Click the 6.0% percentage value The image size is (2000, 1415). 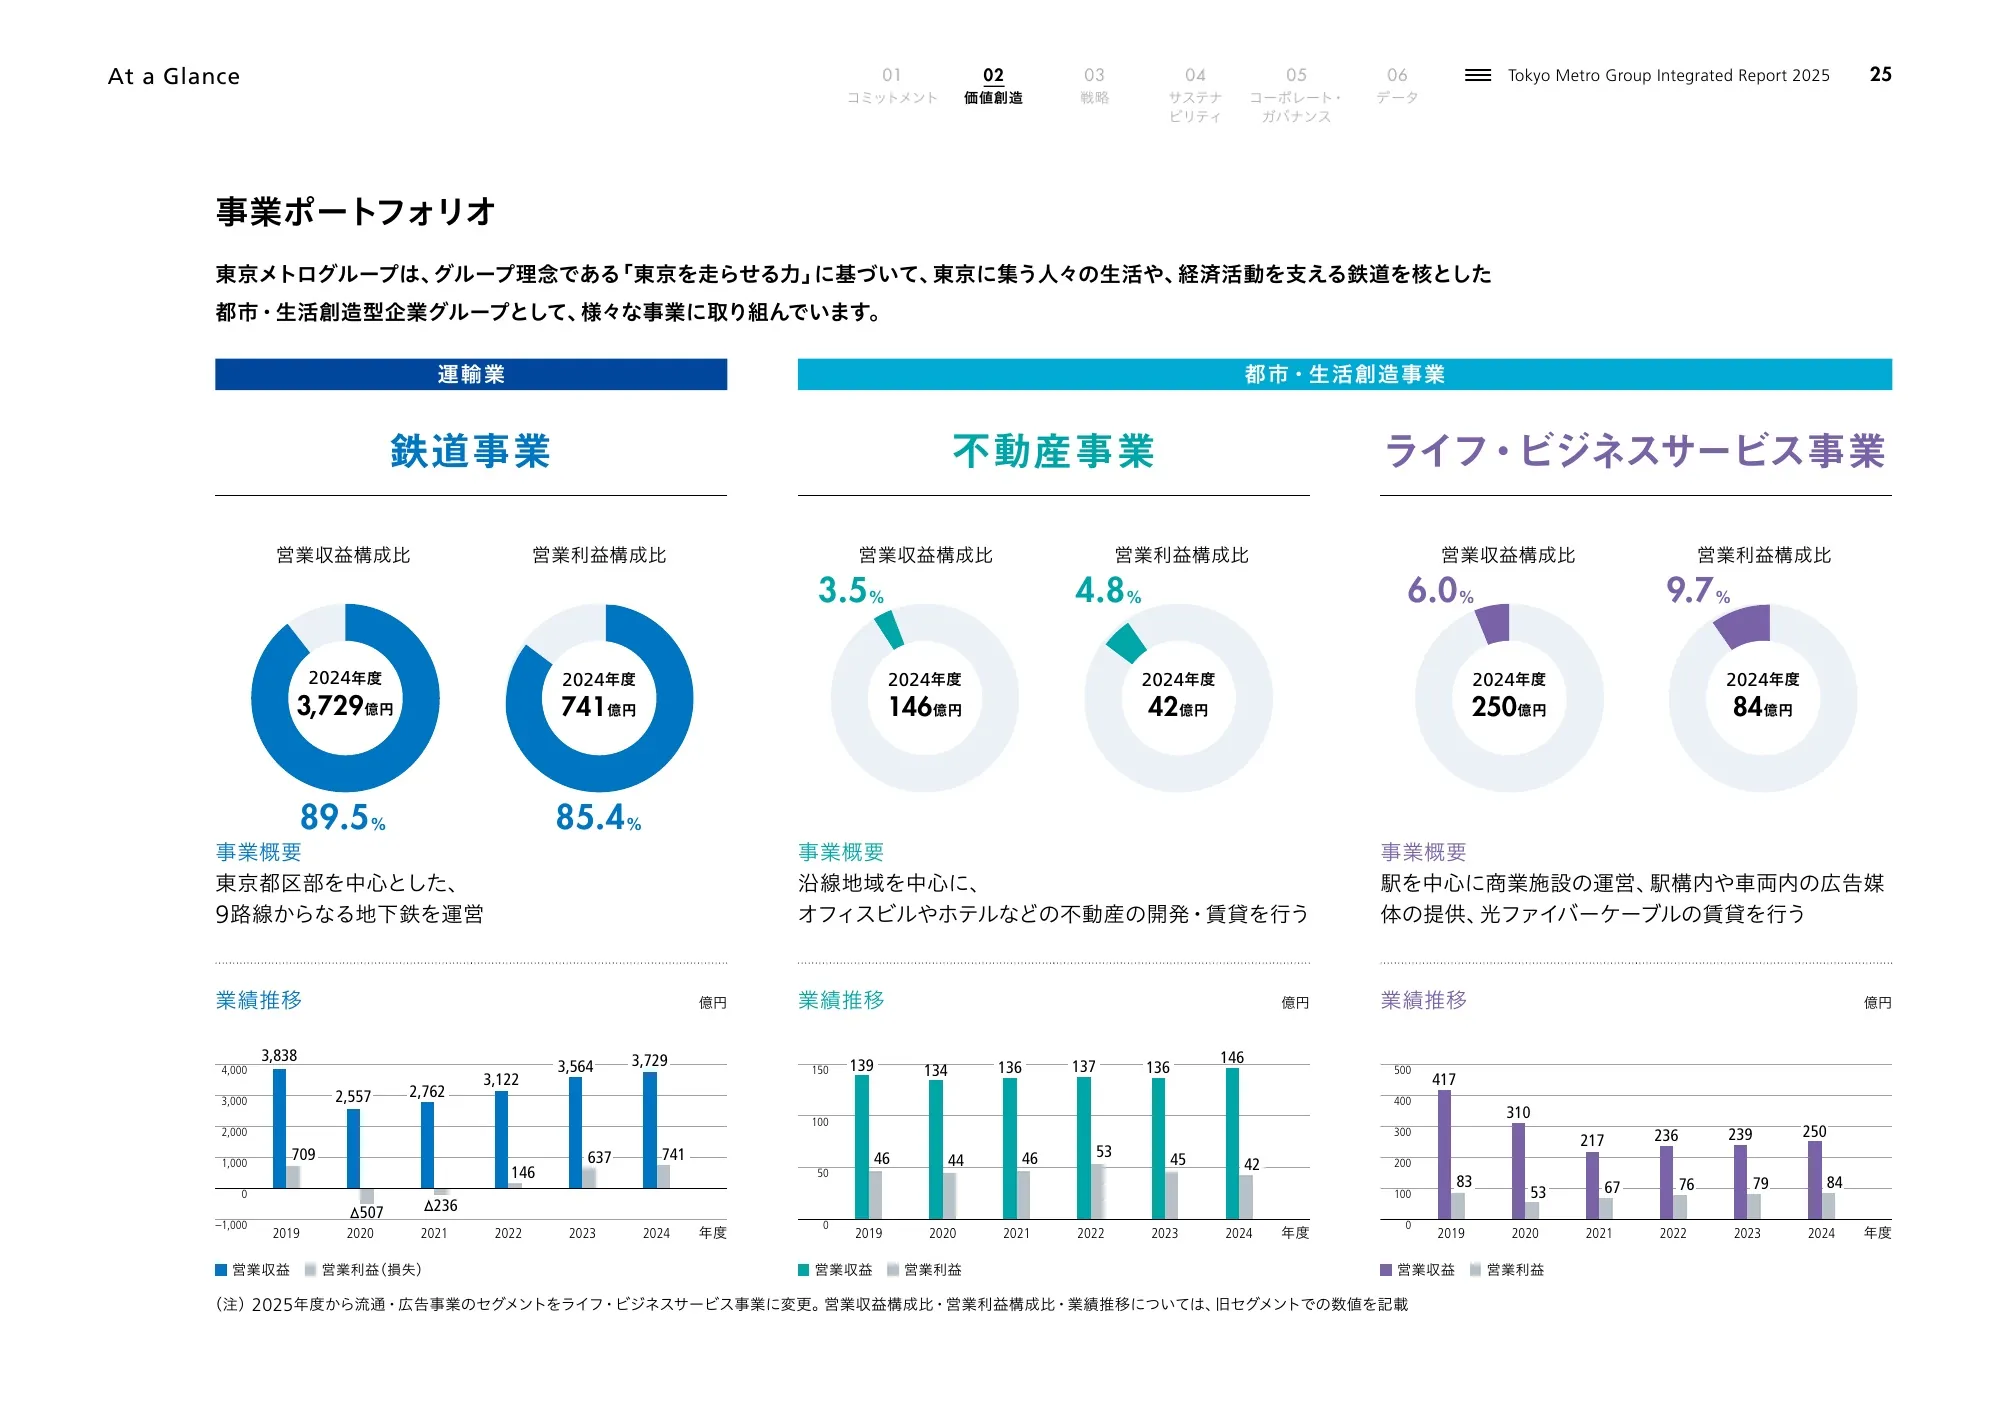point(1441,590)
